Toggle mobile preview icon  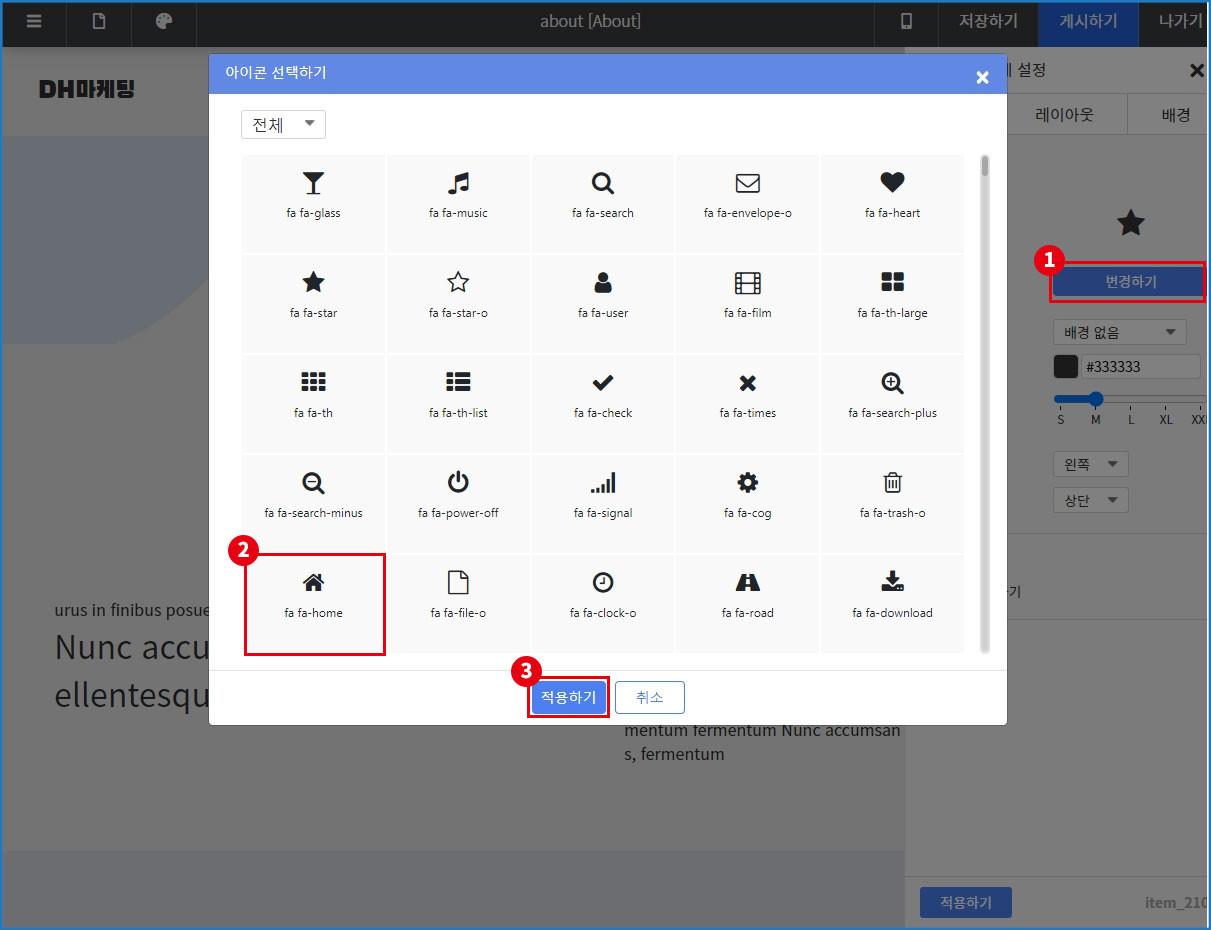click(906, 22)
